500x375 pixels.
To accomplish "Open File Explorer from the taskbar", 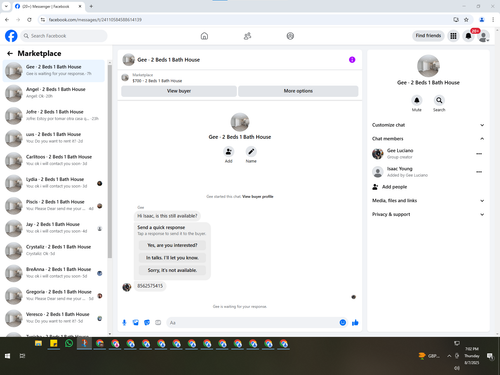I will 38,343.
